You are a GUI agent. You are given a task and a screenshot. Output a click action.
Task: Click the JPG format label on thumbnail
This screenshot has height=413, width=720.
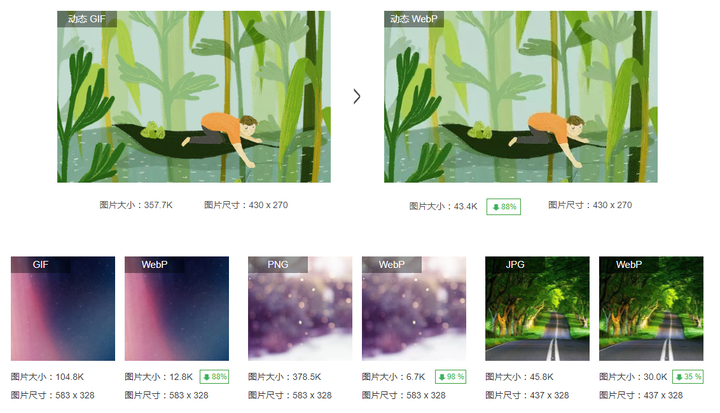pyautogui.click(x=515, y=265)
